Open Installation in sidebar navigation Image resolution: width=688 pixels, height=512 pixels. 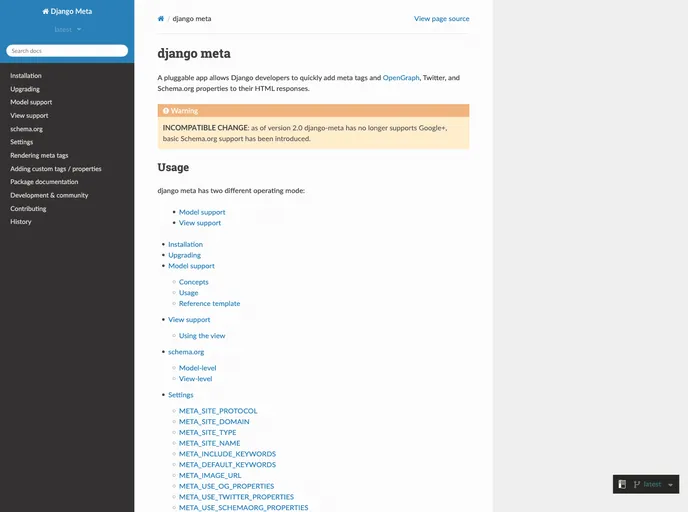26,75
